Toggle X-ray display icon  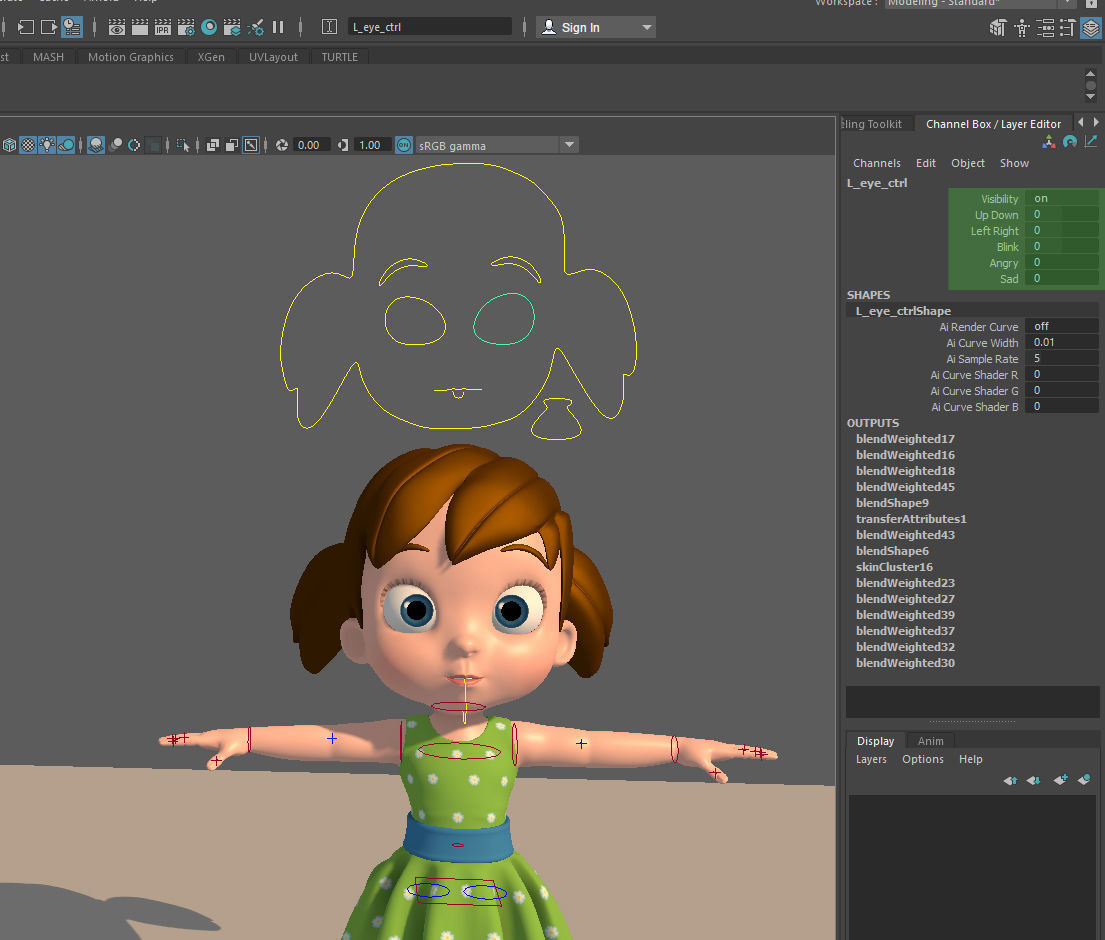point(213,145)
